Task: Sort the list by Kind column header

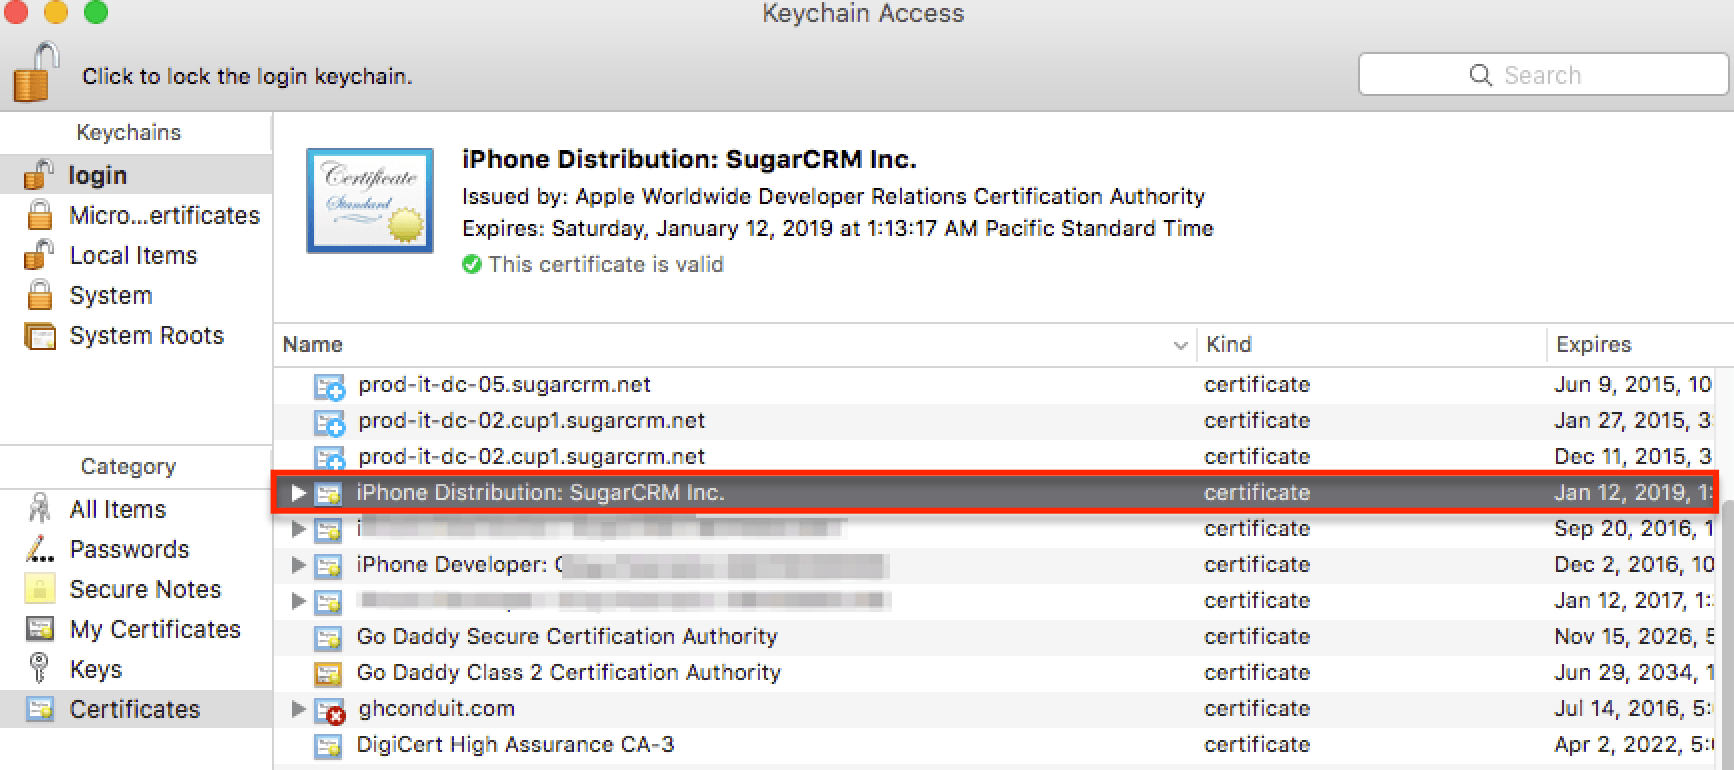Action: pyautogui.click(x=1371, y=344)
